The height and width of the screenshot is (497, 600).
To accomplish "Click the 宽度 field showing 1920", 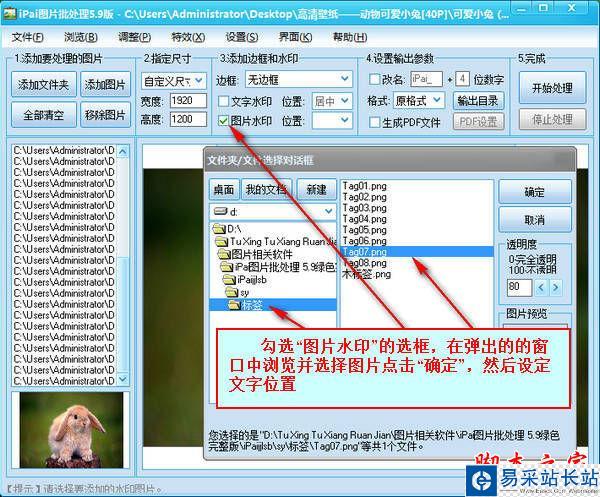I will (x=188, y=101).
